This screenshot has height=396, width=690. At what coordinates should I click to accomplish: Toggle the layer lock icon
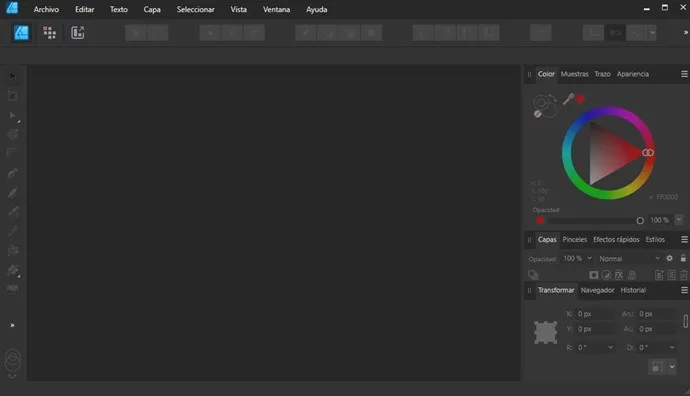click(683, 258)
